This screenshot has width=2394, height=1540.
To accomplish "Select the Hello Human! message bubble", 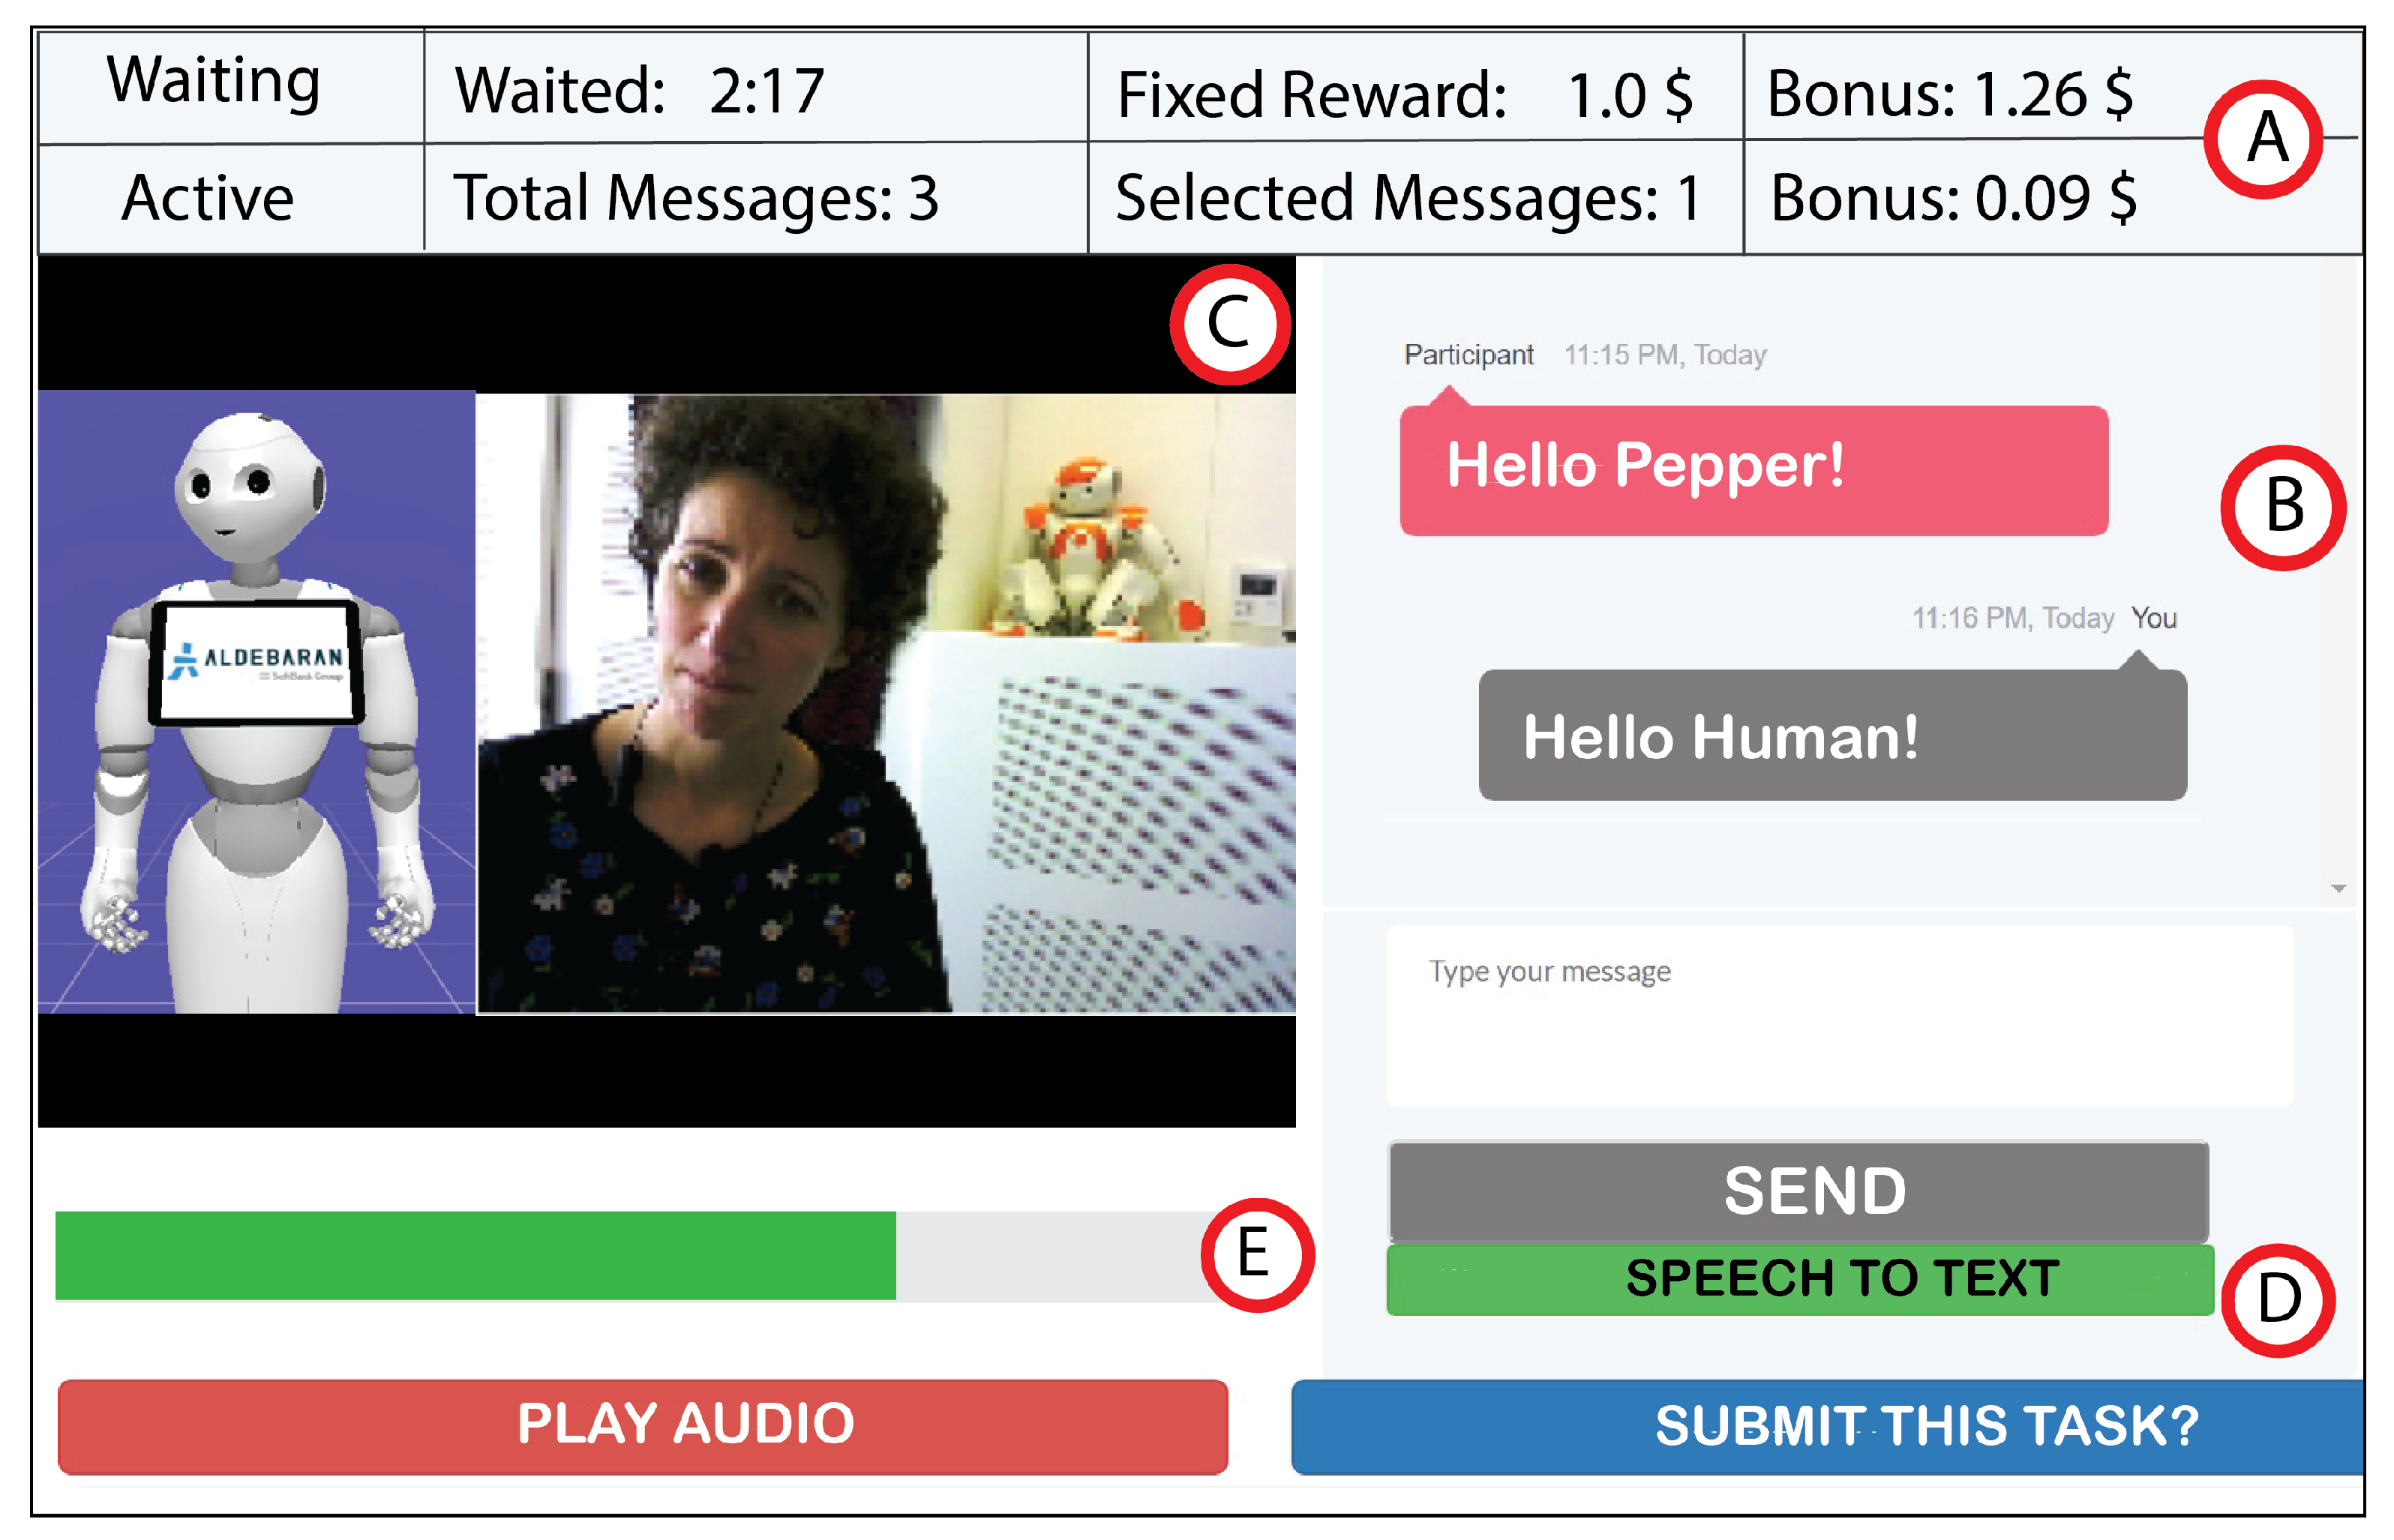I will coord(1832,735).
